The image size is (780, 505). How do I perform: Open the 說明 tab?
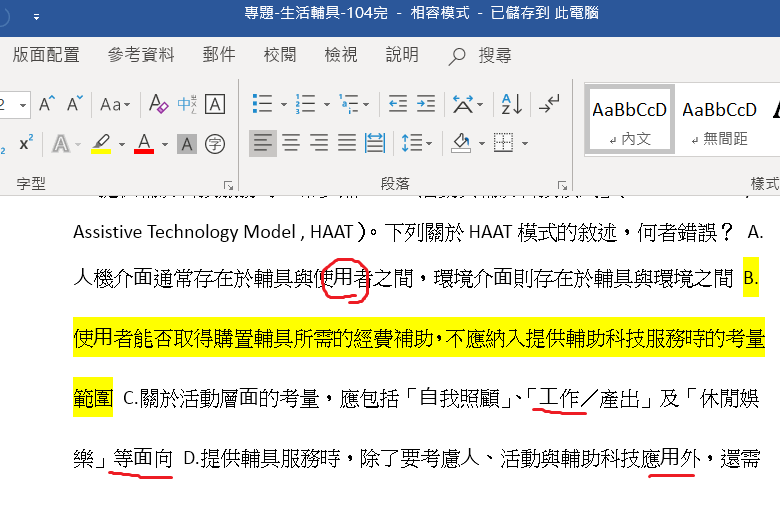click(x=402, y=55)
